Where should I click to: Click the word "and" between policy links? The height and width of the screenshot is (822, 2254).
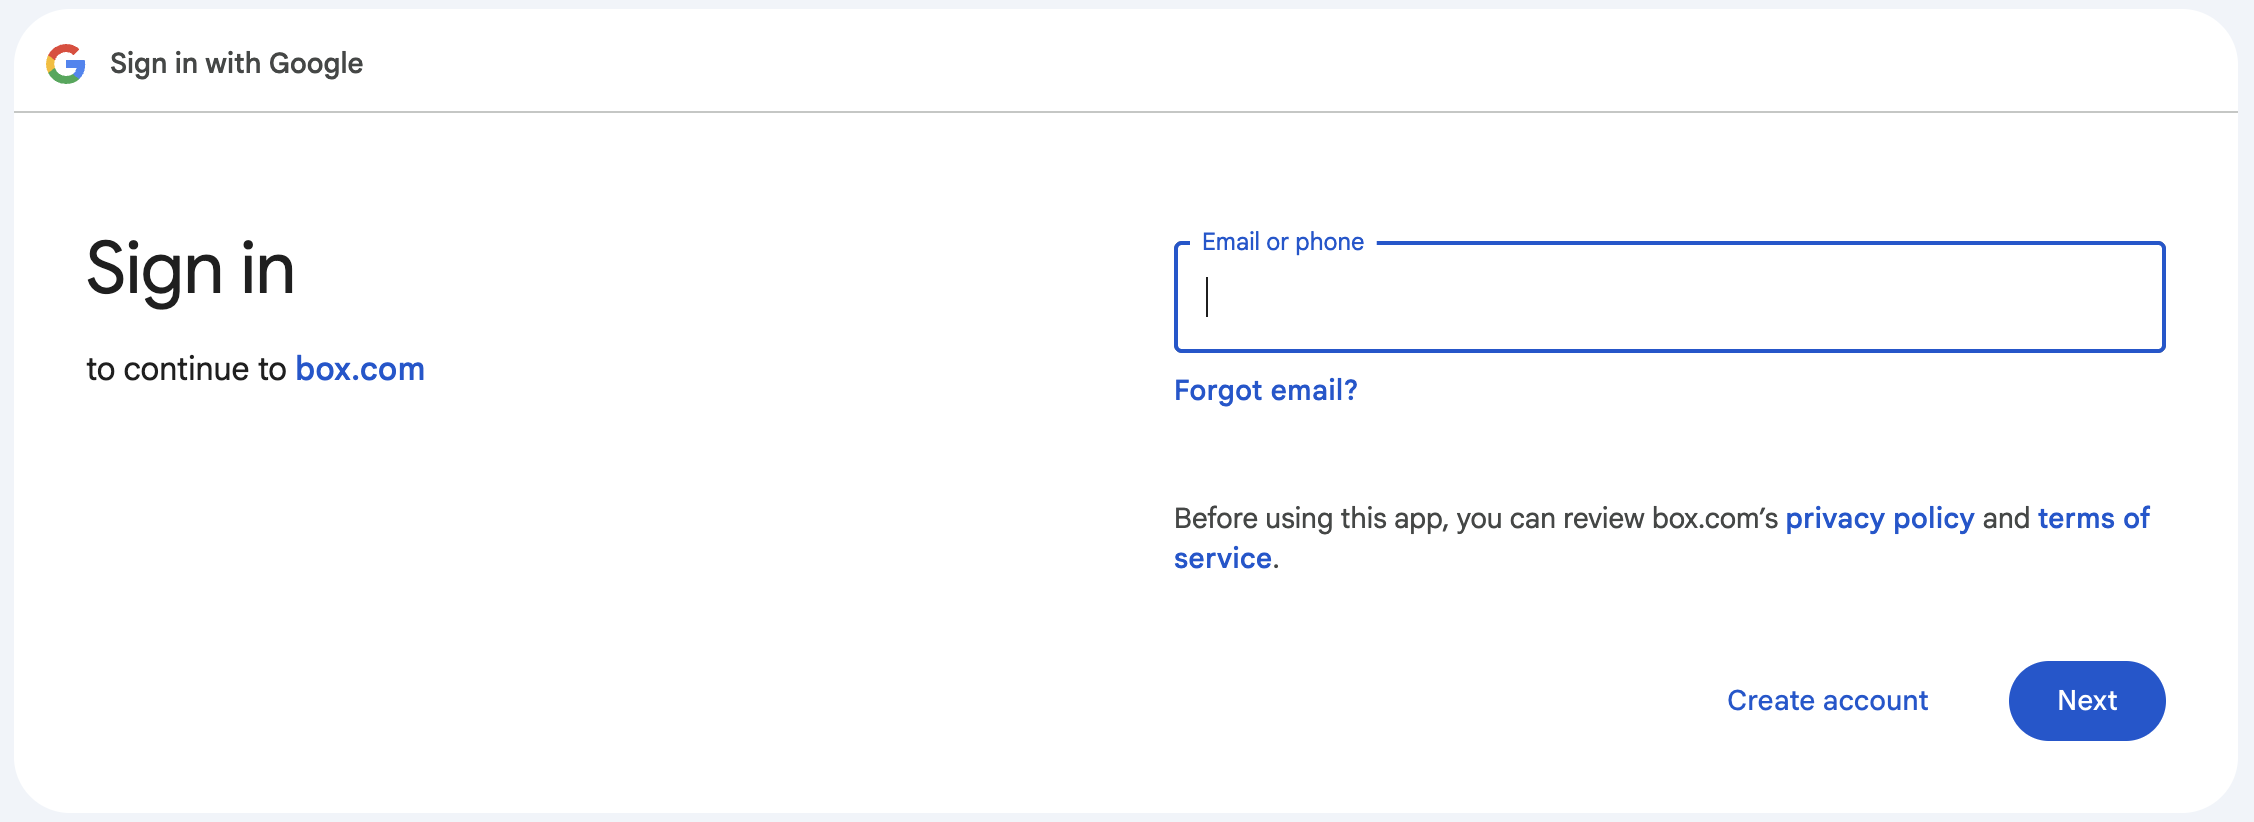click(x=2006, y=518)
